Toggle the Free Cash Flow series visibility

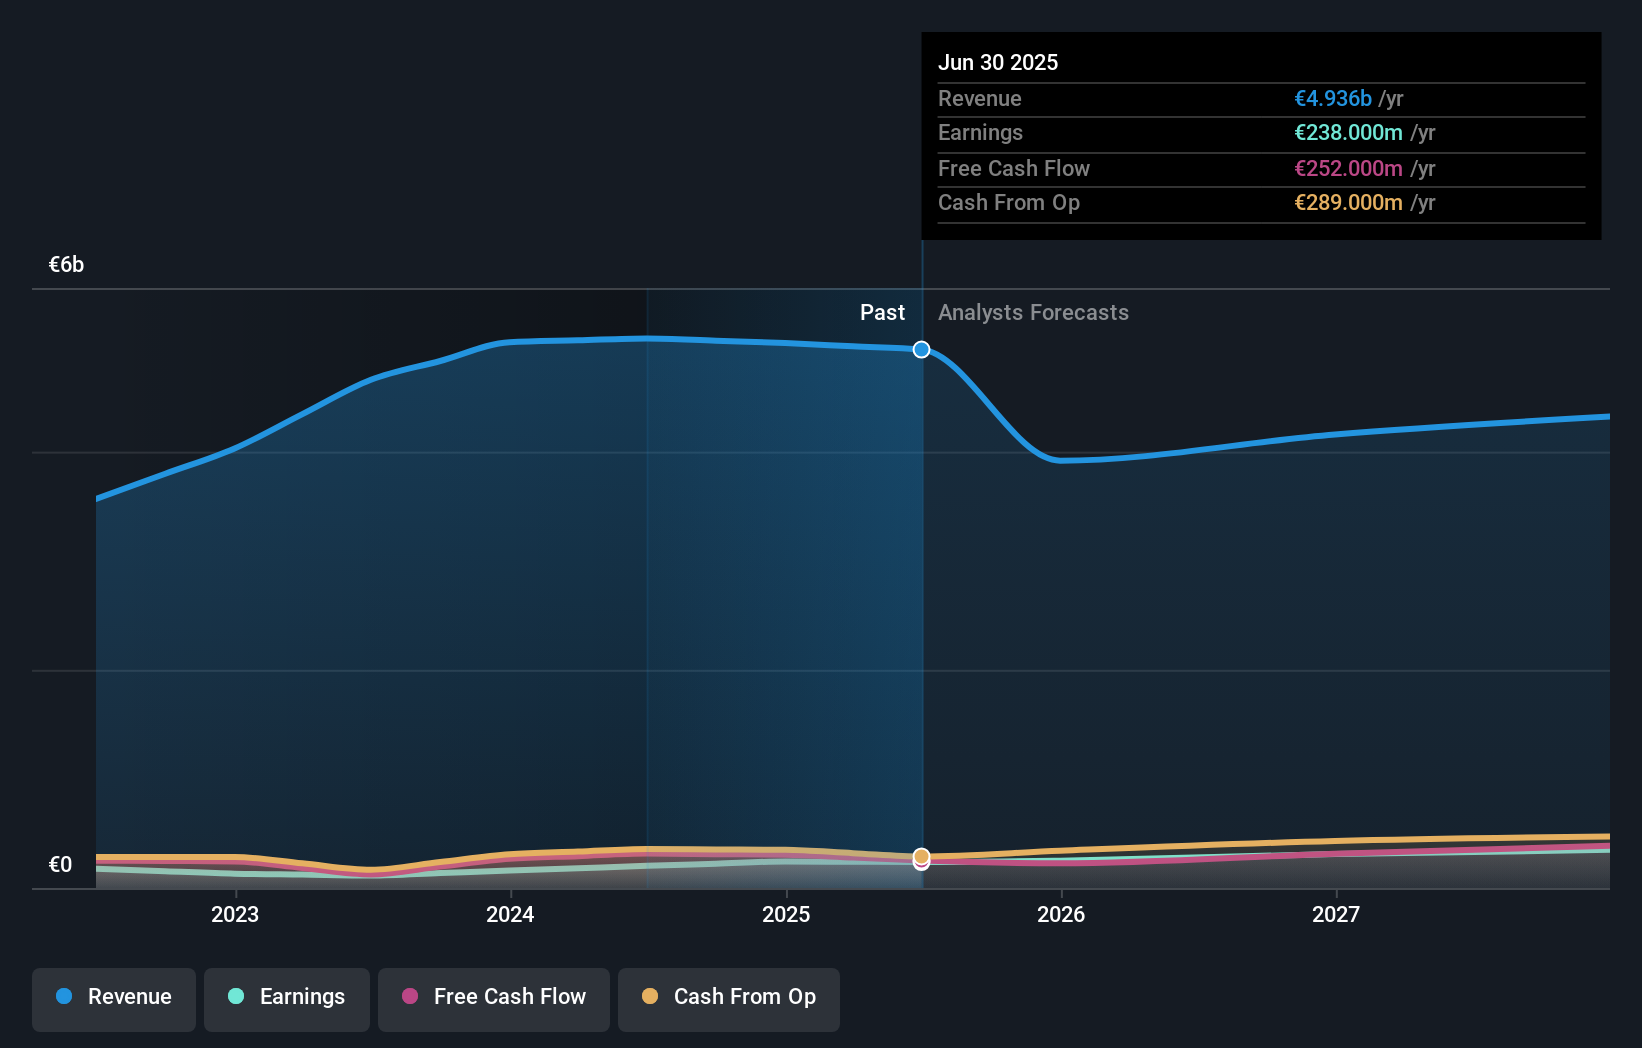coord(493,997)
